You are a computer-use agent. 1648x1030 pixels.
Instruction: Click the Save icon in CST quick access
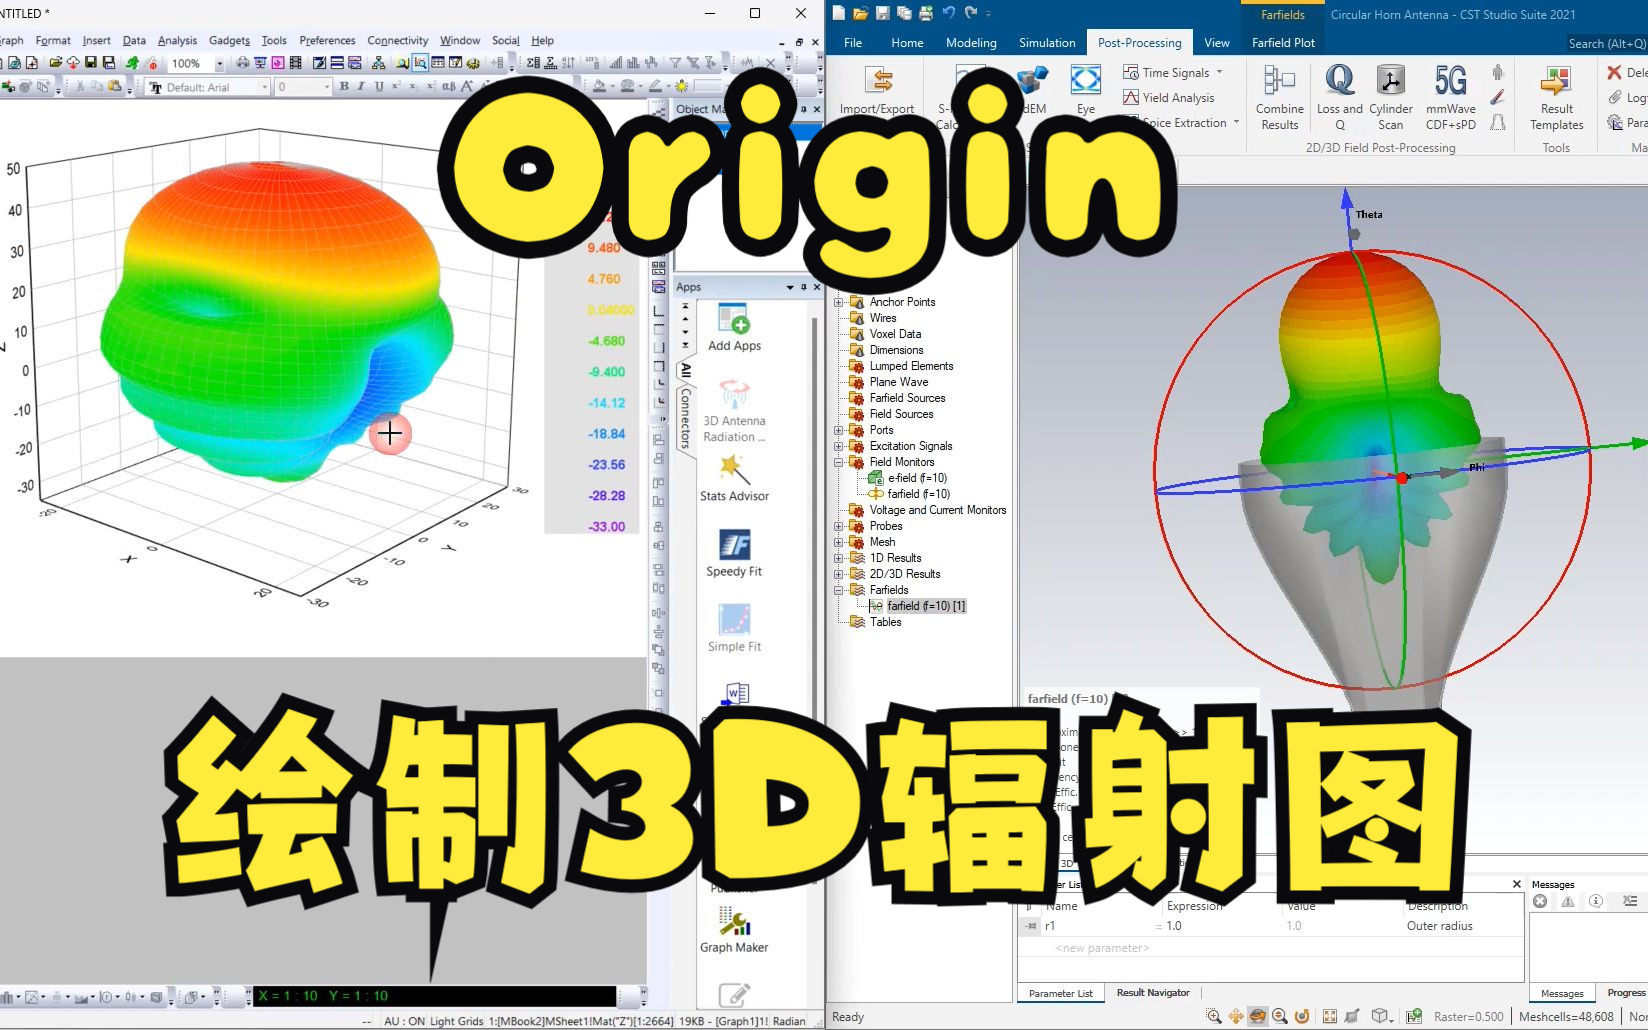tap(882, 13)
